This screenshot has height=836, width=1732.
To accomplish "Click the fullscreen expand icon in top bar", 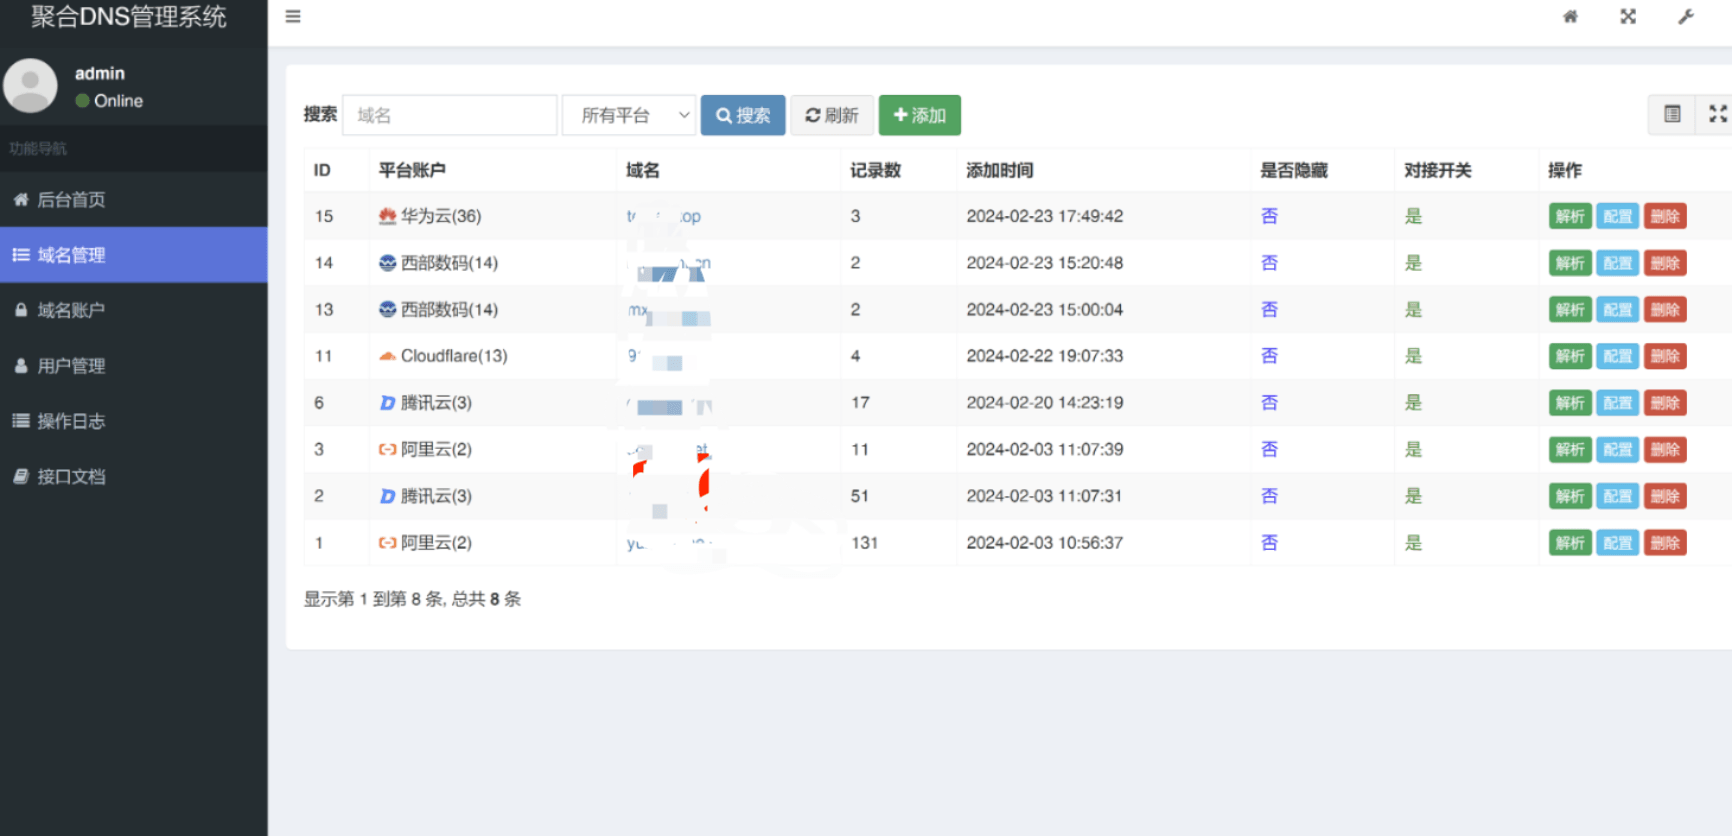I will tap(1628, 16).
